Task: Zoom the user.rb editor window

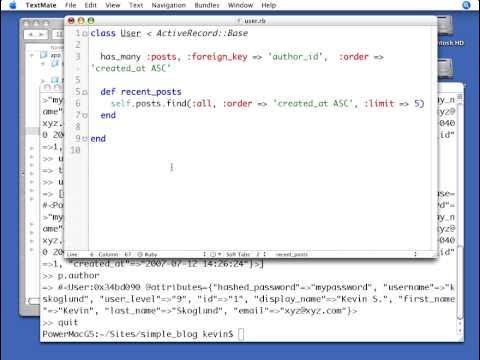Action: point(91,21)
